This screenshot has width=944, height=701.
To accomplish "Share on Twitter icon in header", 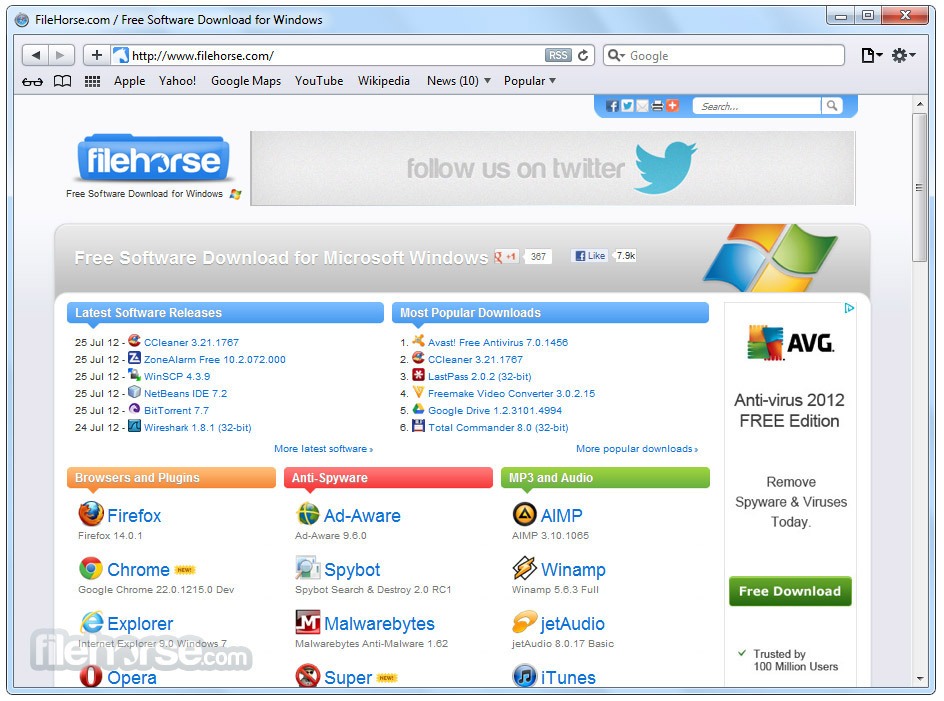I will (x=627, y=106).
